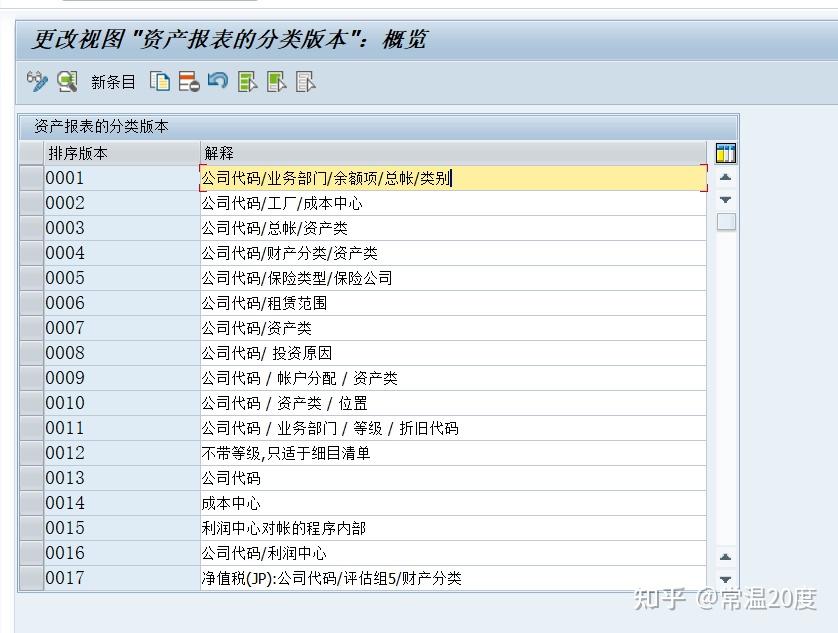Select the Position (magnifying glass) icon
838x633 pixels.
point(66,82)
